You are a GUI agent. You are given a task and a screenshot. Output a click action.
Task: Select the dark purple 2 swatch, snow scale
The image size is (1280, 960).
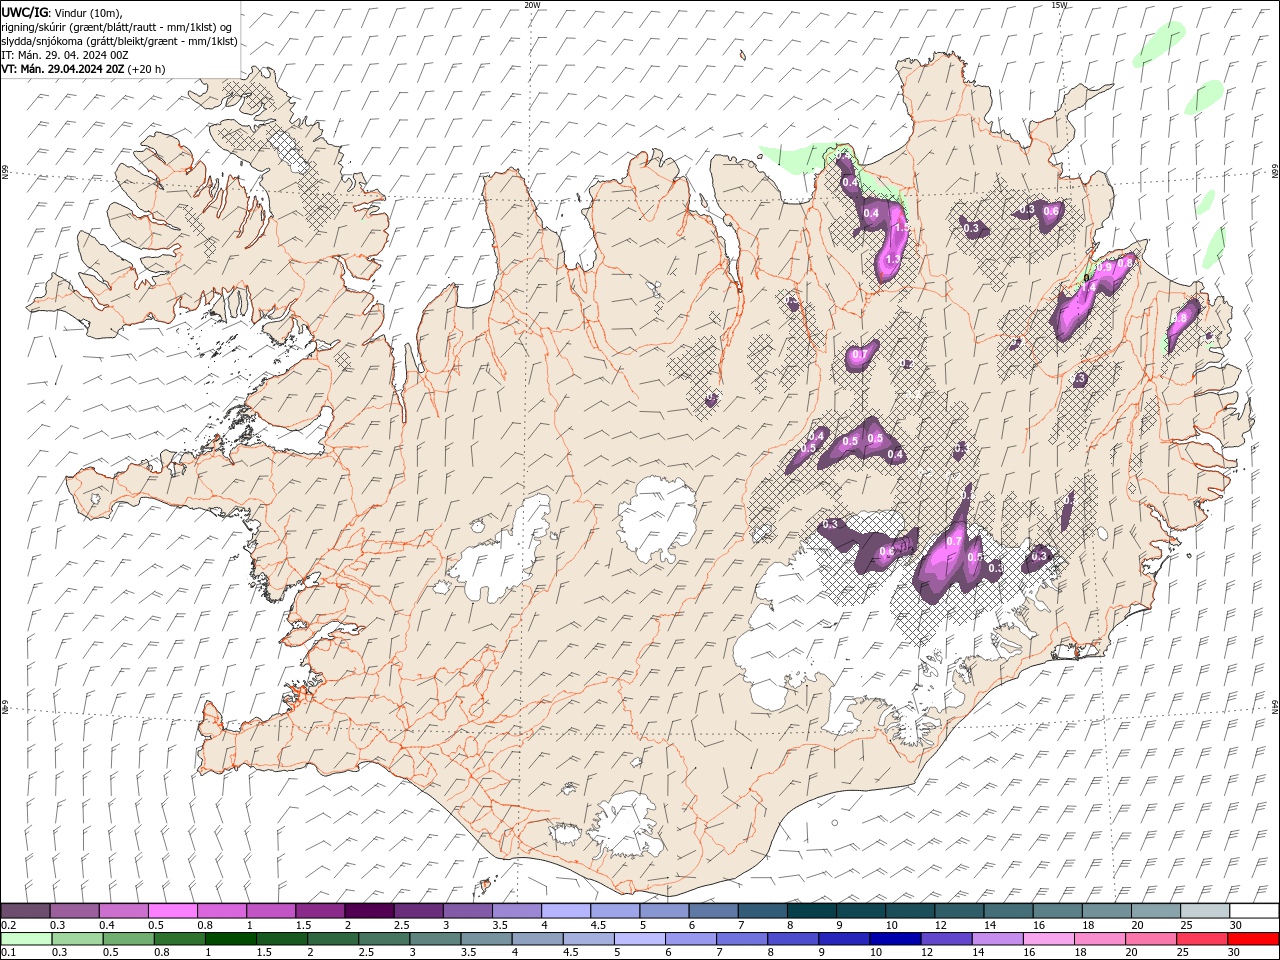pos(368,911)
